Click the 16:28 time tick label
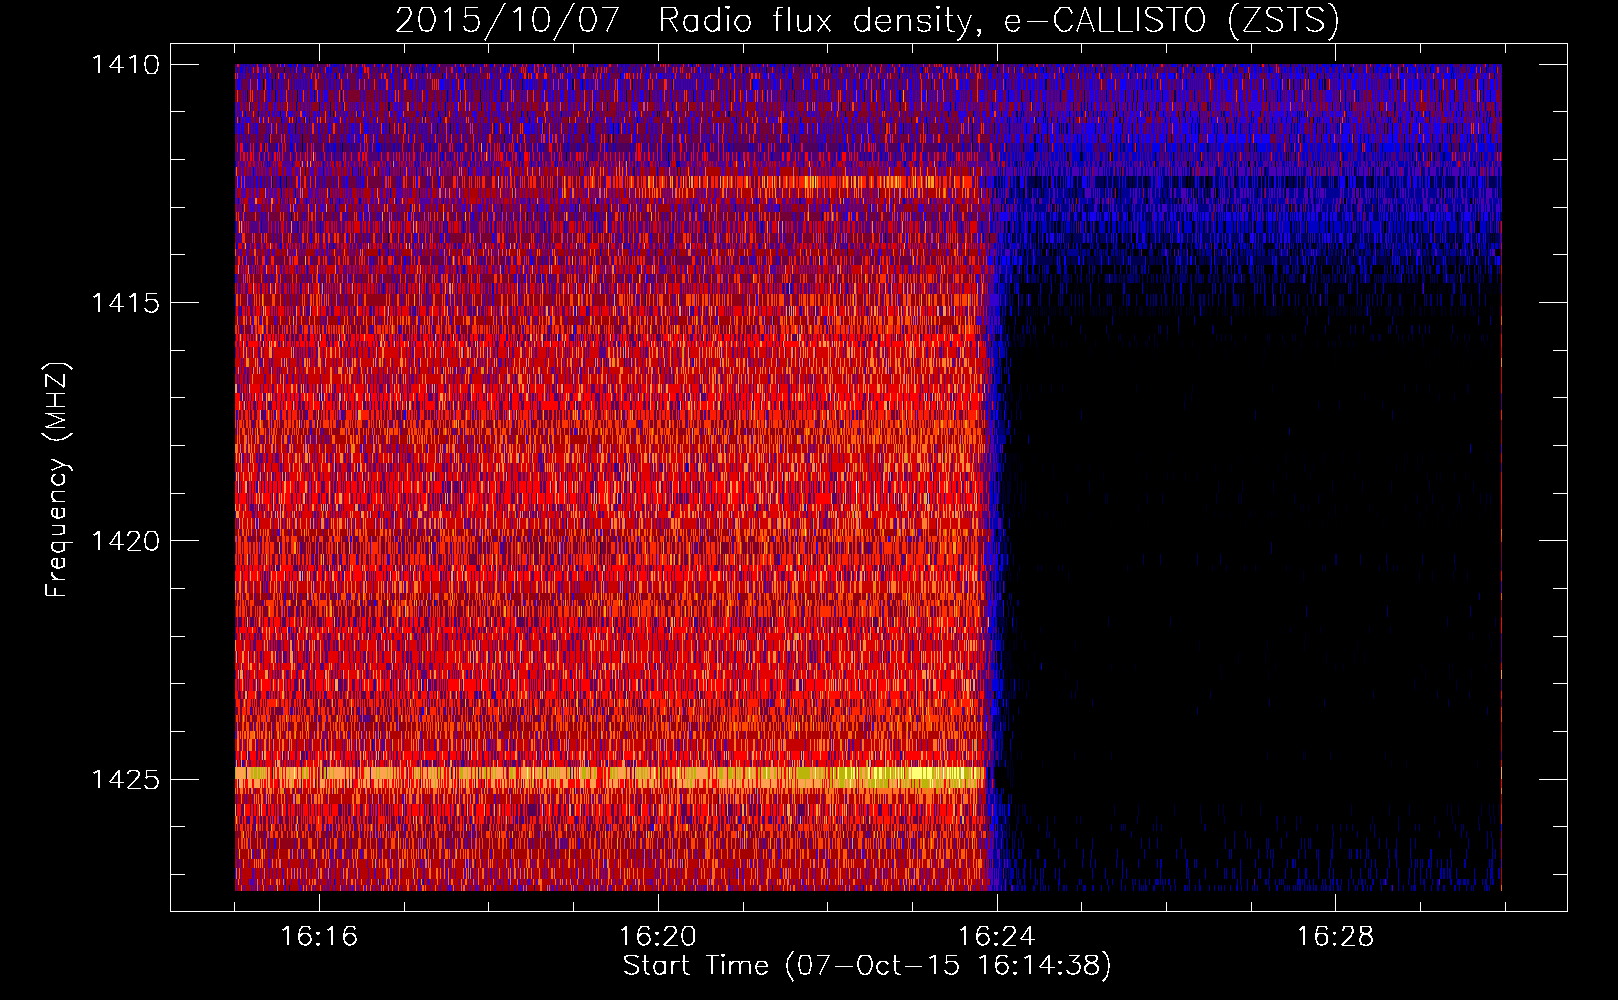Screen dimensions: 1618x1000 (1336, 936)
